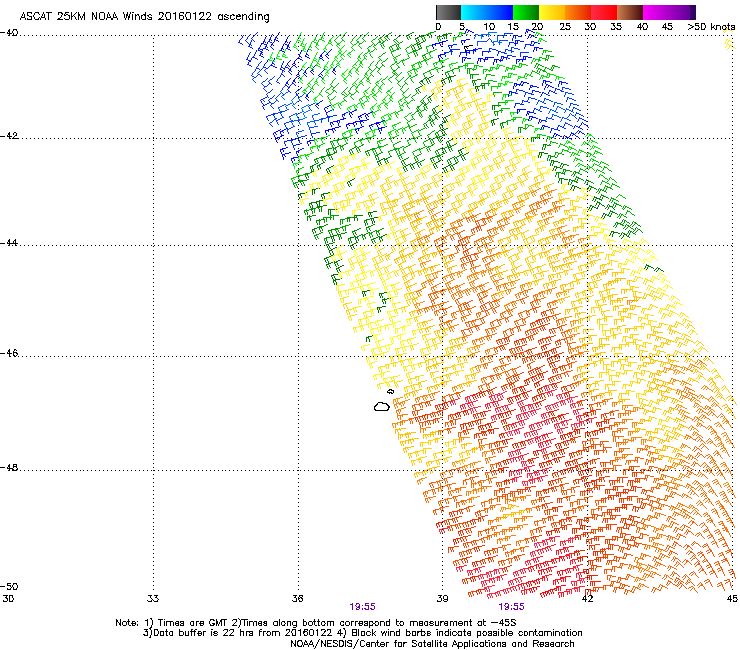The image size is (740, 650).
Task: Click the '>50 knots' legend label
Action: point(711,26)
